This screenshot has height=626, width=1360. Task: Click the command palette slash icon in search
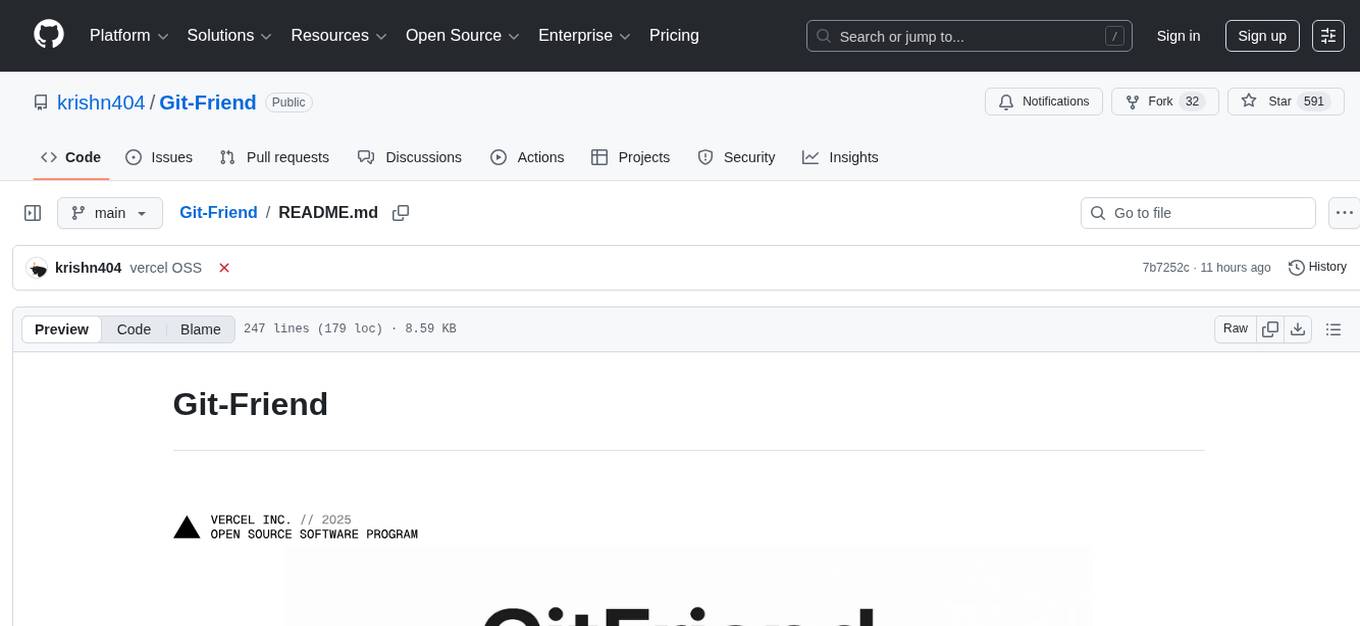(1114, 35)
